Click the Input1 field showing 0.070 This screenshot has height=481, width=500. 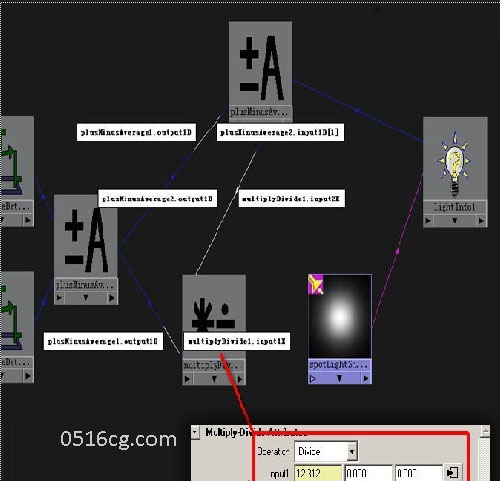[x=368, y=473]
